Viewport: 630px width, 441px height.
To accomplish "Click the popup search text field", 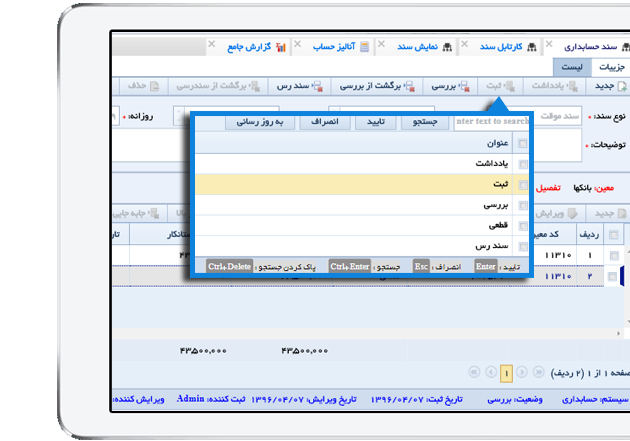I will click(x=492, y=122).
